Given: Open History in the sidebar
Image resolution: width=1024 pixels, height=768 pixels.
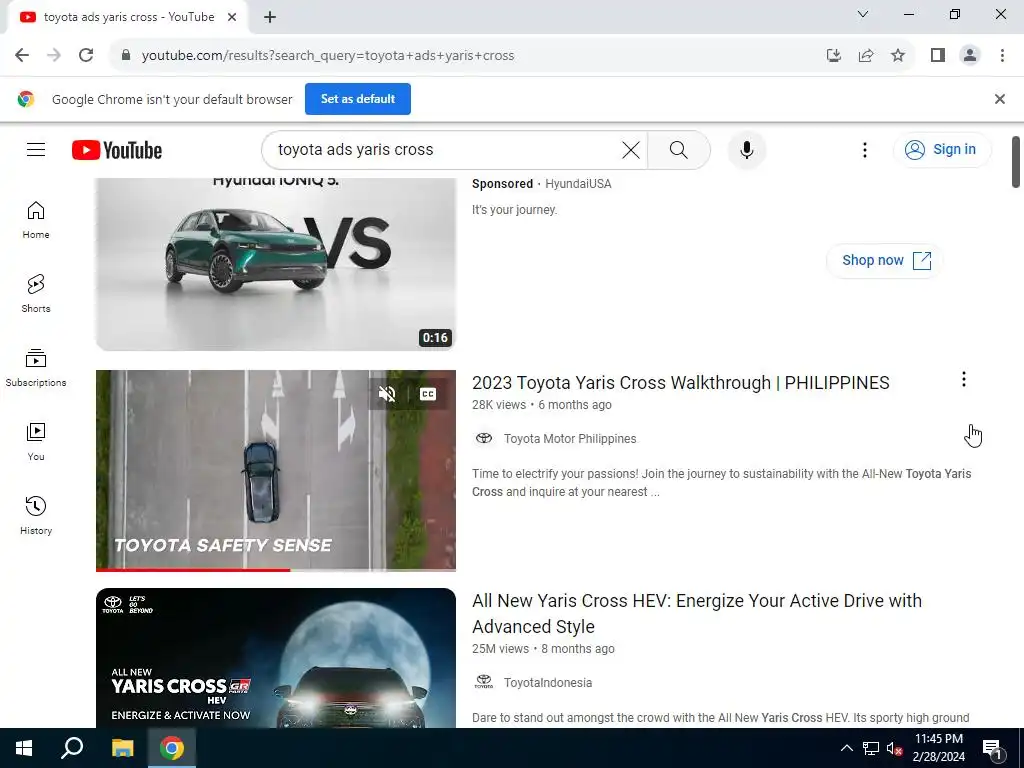Looking at the screenshot, I should (36, 516).
